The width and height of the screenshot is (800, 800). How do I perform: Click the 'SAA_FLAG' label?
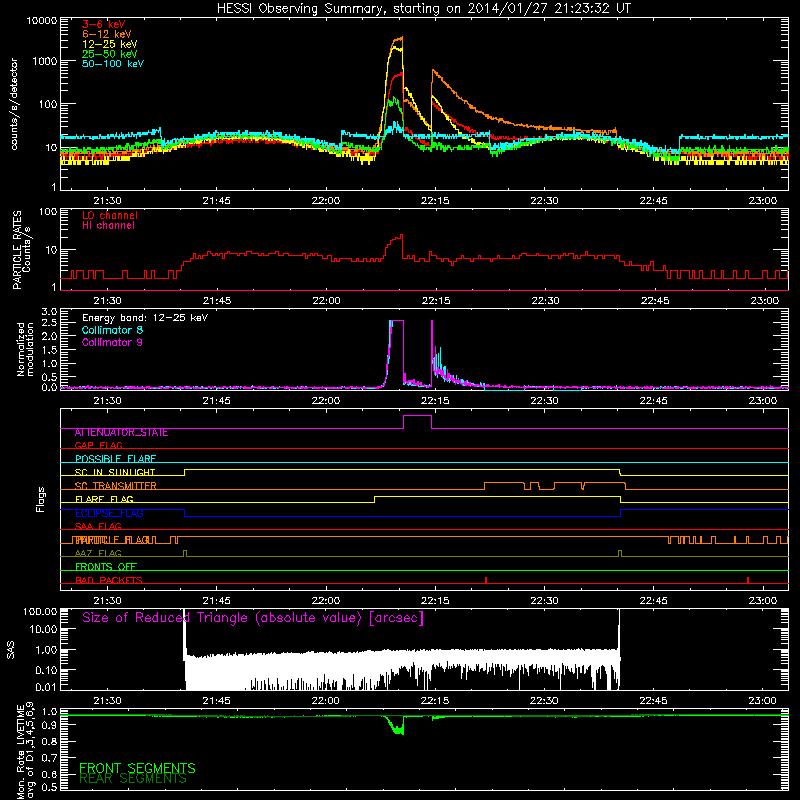[98, 526]
